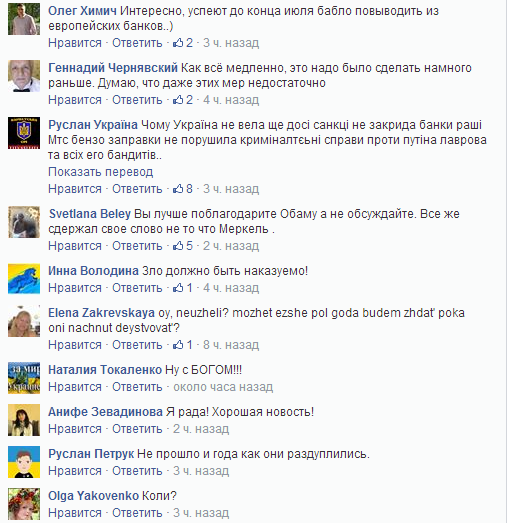Open Svetlana Beley's profile name

click(x=90, y=214)
